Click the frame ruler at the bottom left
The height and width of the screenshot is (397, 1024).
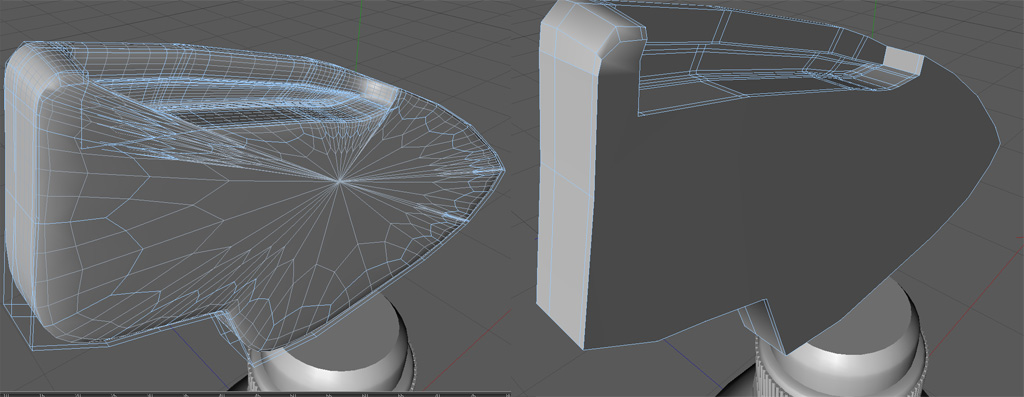click(255, 394)
